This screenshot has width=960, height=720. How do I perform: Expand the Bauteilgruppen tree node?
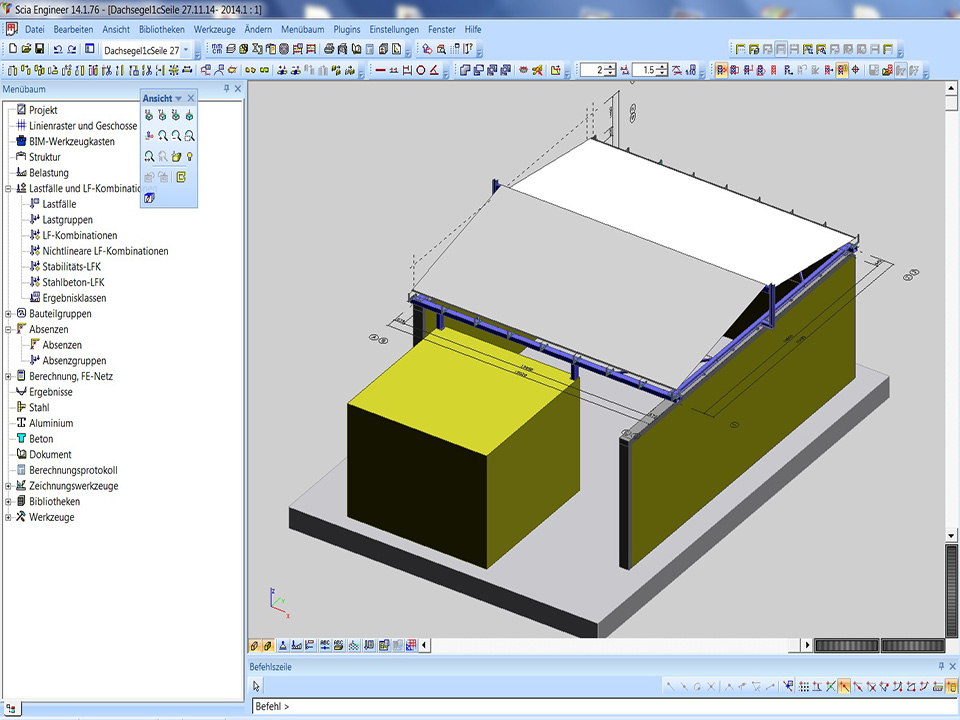pyautogui.click(x=9, y=314)
